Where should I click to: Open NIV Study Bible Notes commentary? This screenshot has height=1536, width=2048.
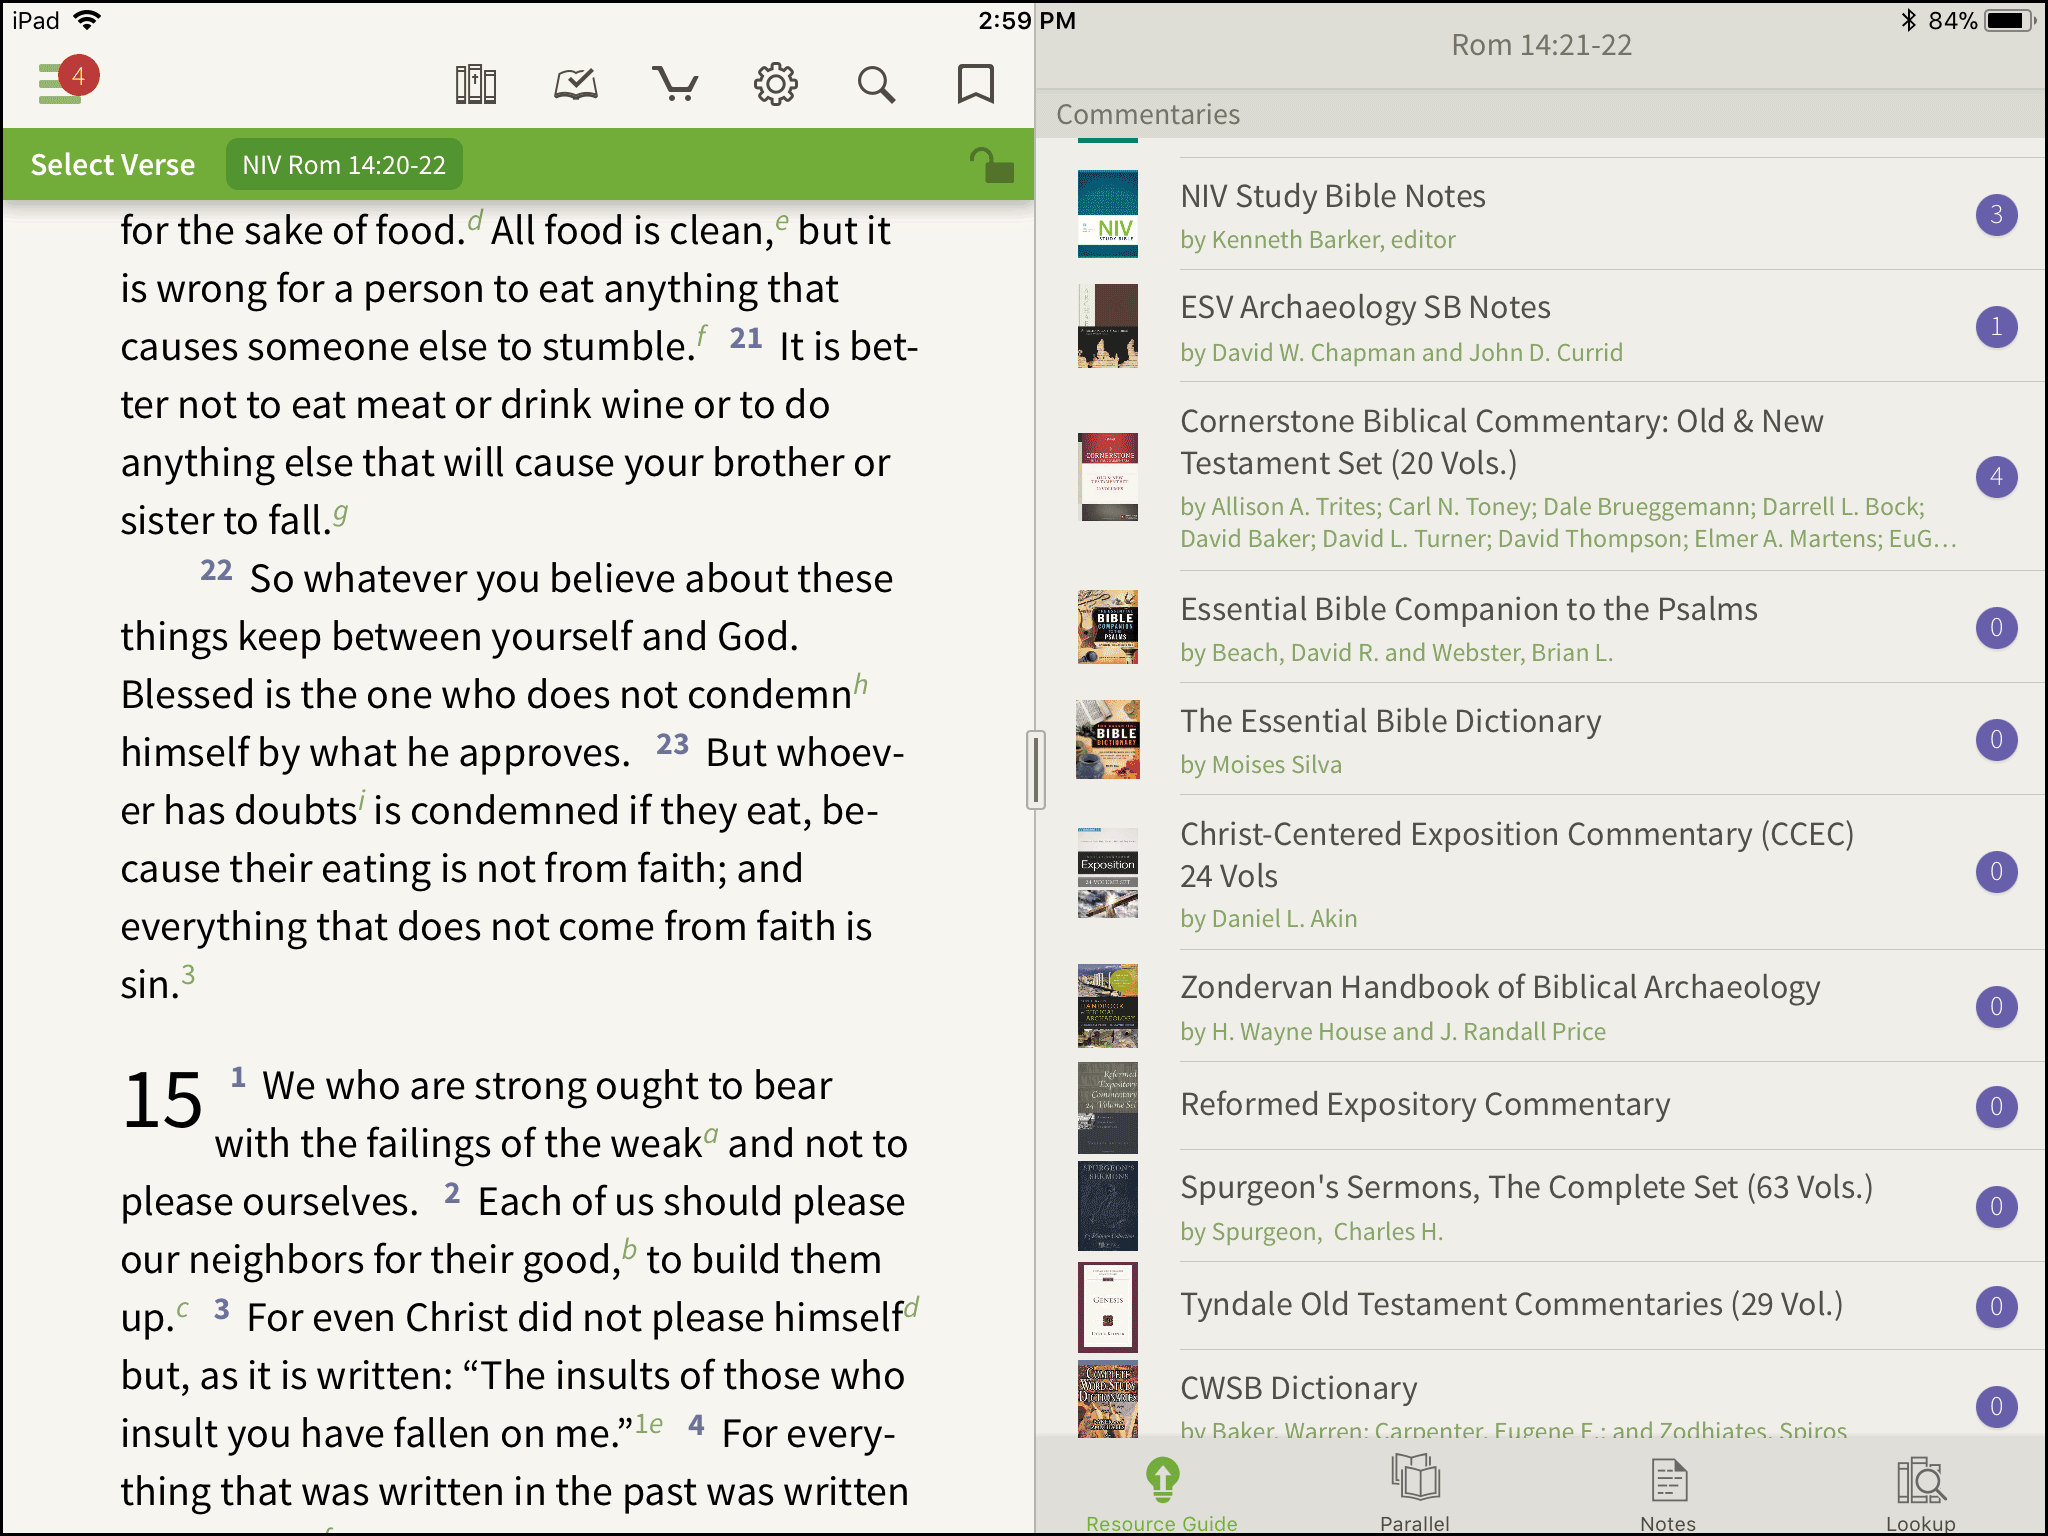point(1540,214)
